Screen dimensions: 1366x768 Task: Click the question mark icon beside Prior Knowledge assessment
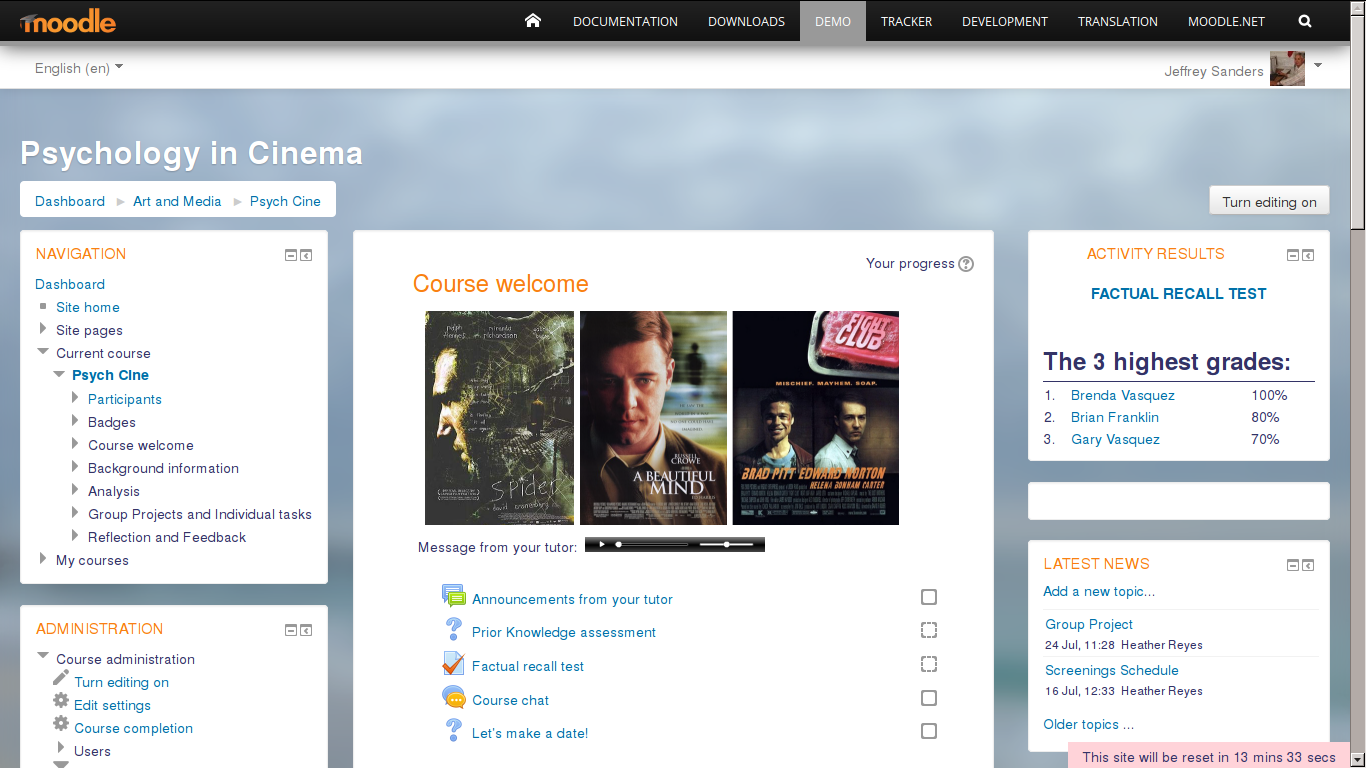pos(454,630)
